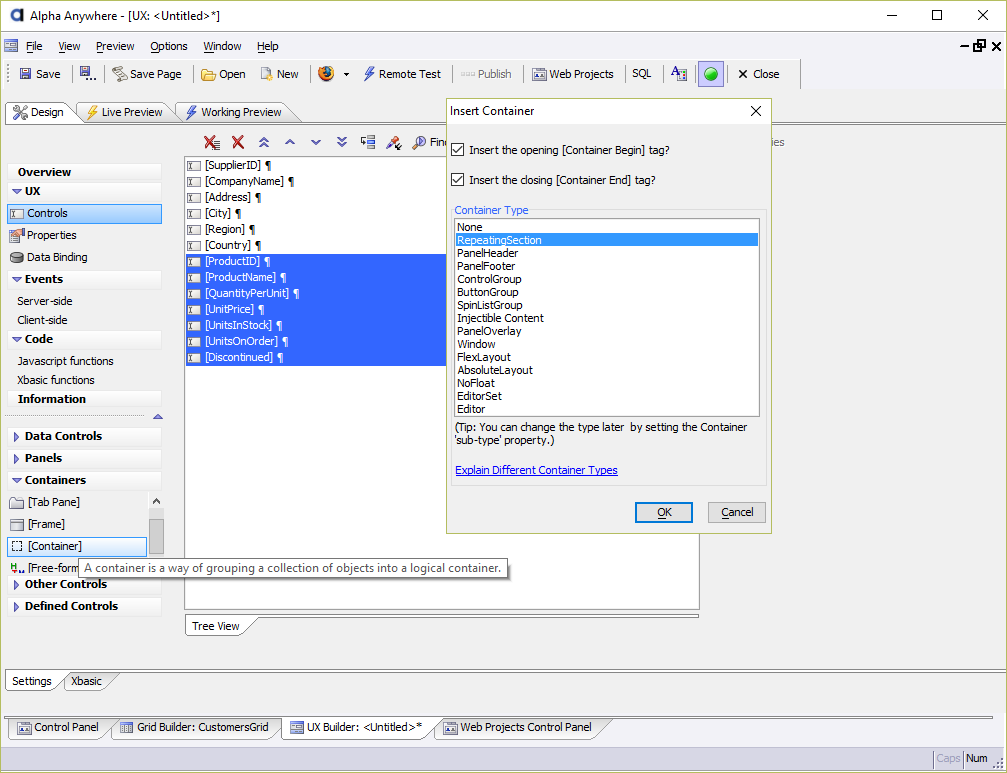This screenshot has height=773, width=1007.
Task: Expand the Other Controls section
Action: (17, 584)
